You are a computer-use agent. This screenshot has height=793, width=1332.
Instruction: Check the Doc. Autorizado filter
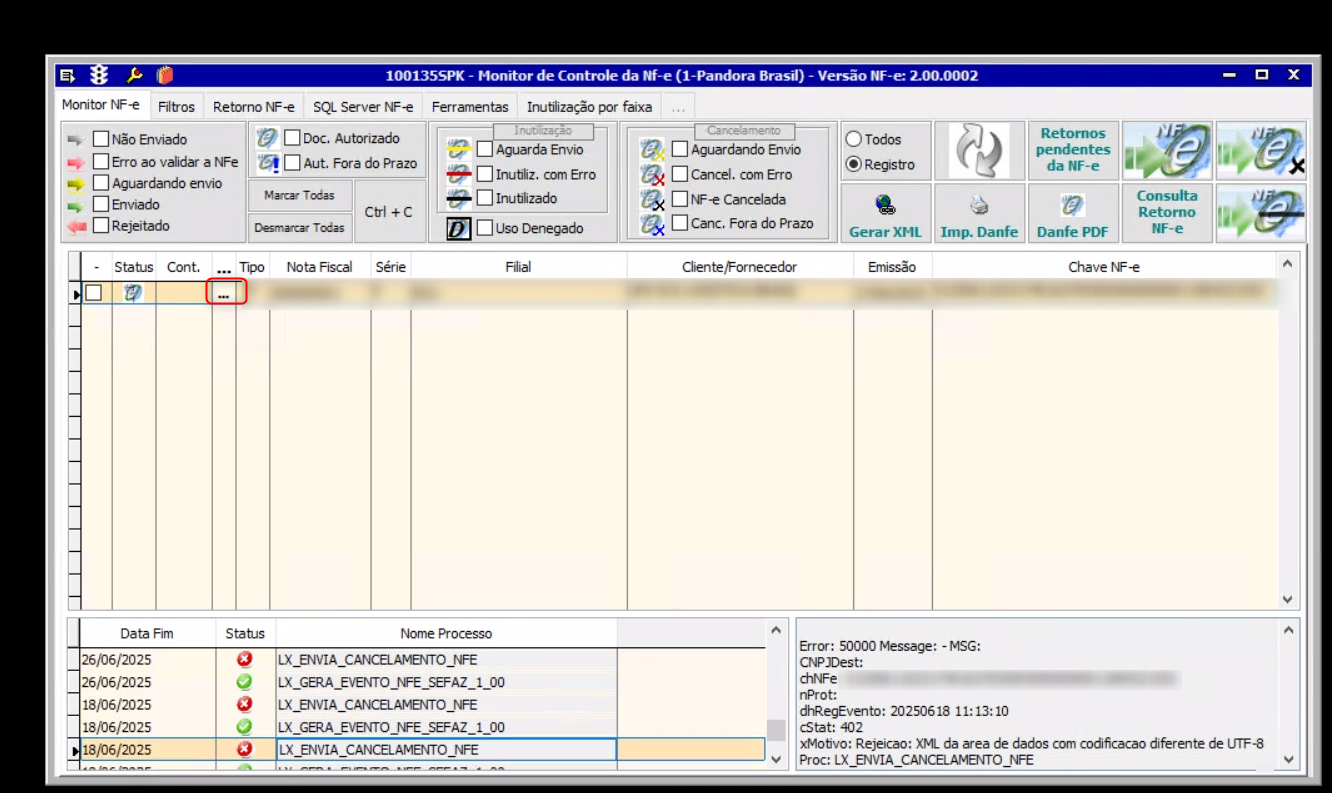[293, 138]
